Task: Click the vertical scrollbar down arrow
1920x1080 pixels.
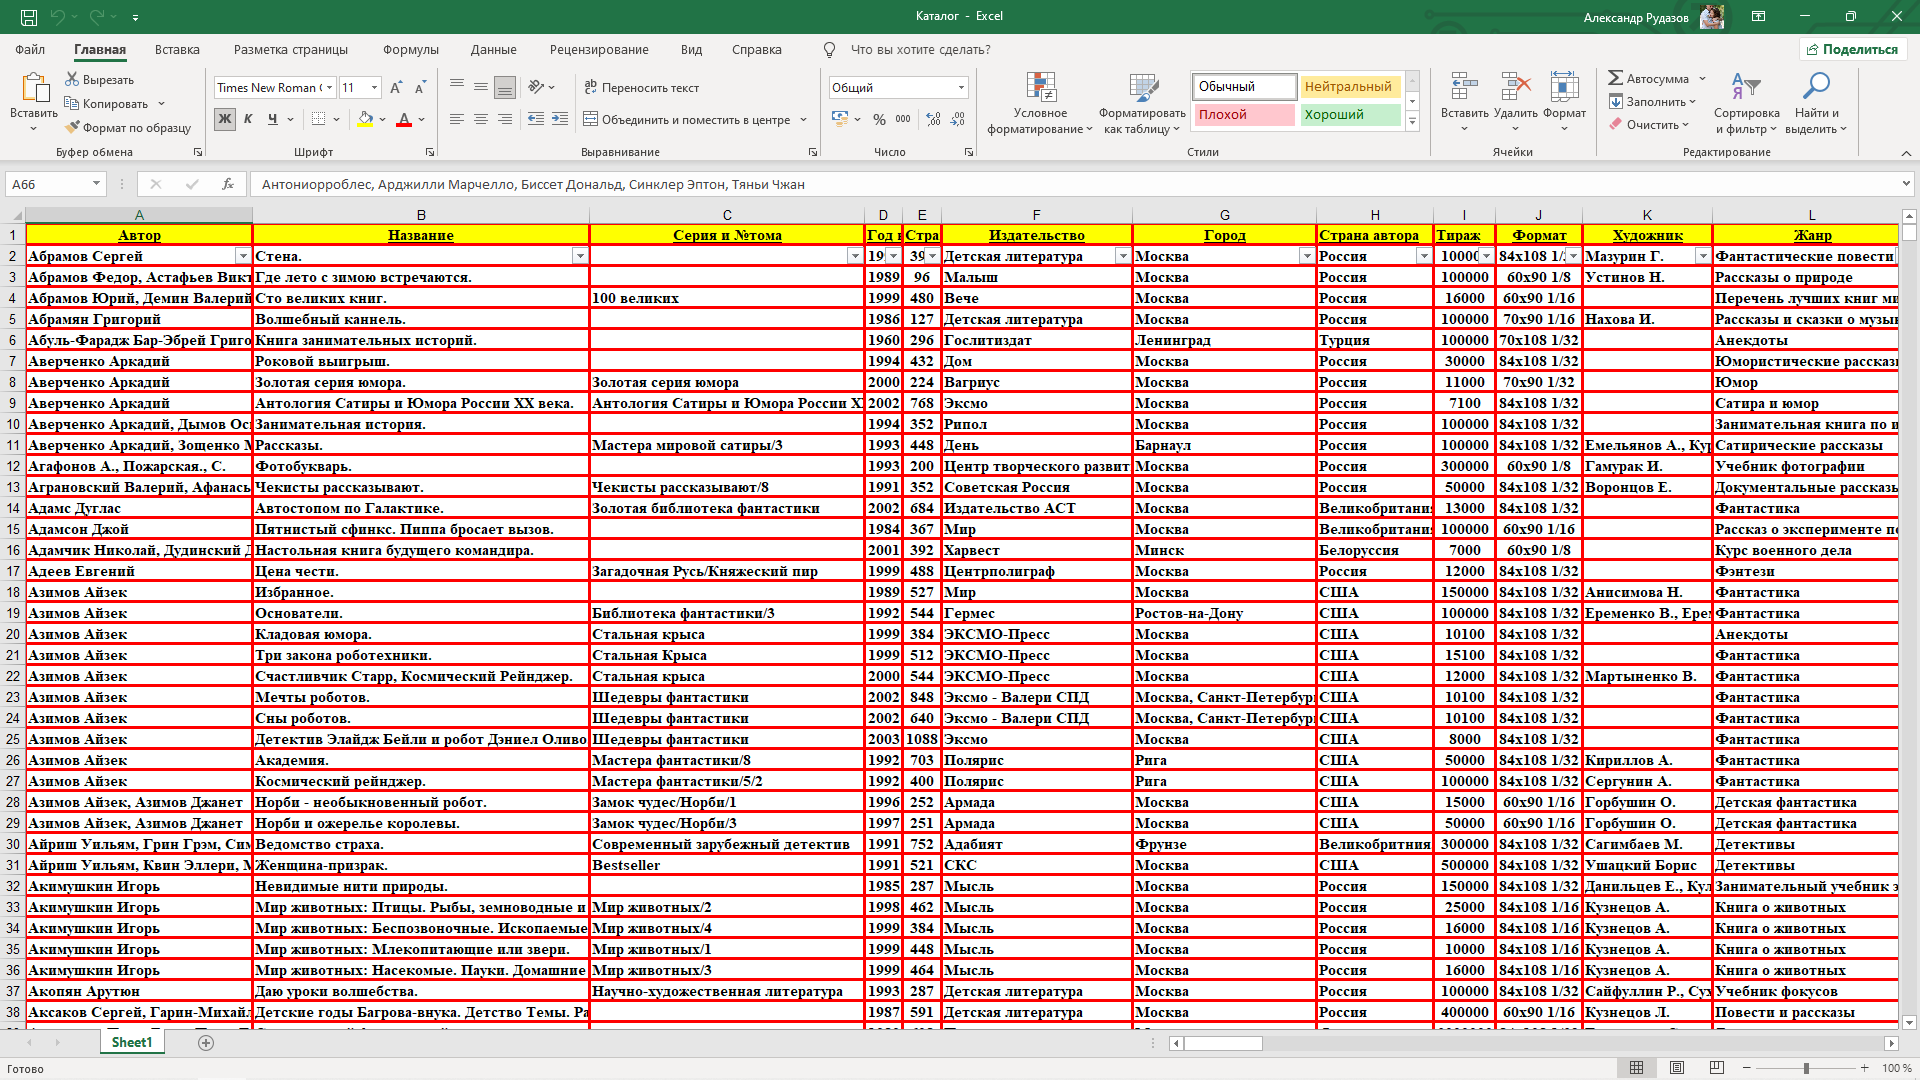Action: [x=1909, y=1023]
